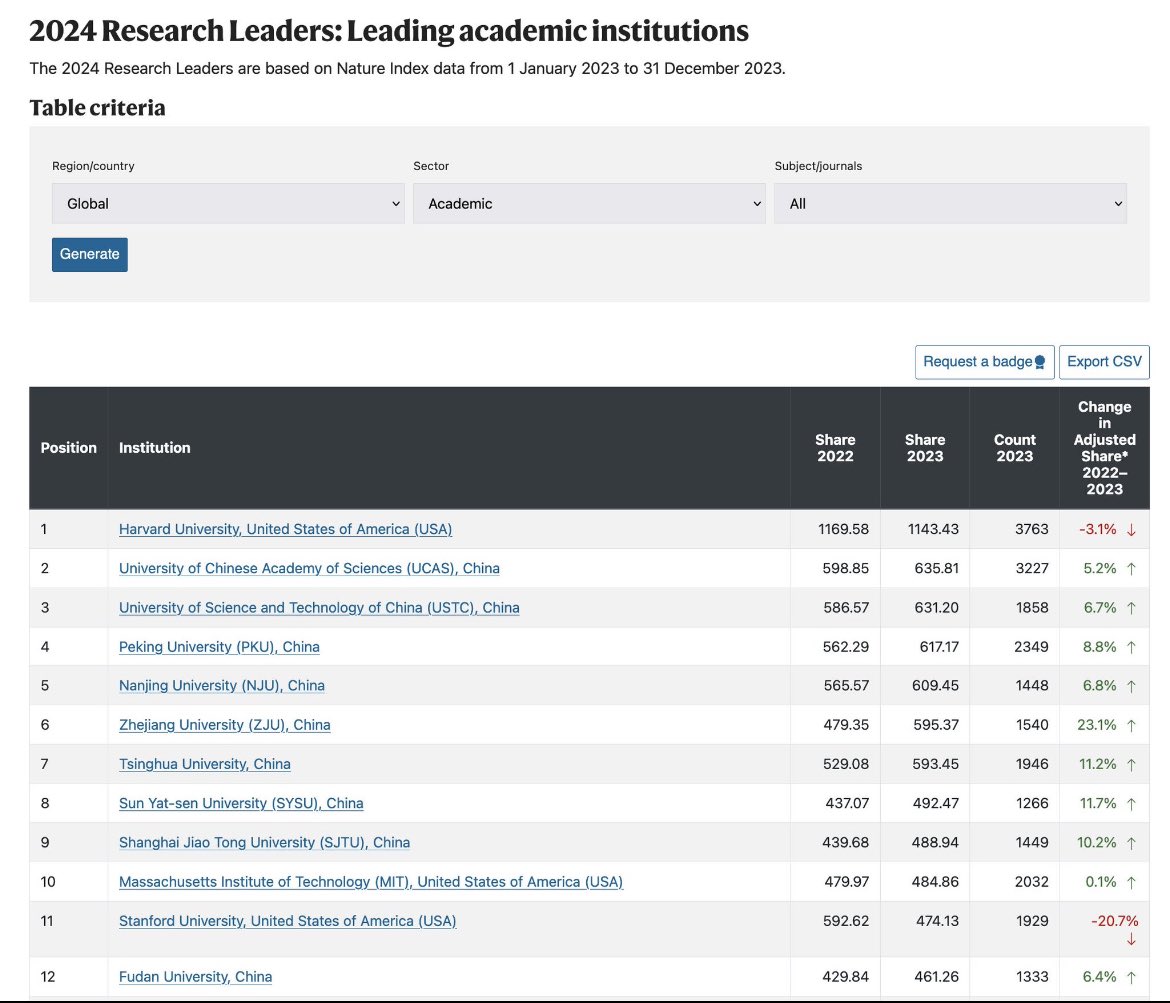Click the value 1143.43 in Harvard's row
The image size is (1170, 1003).
click(x=933, y=529)
